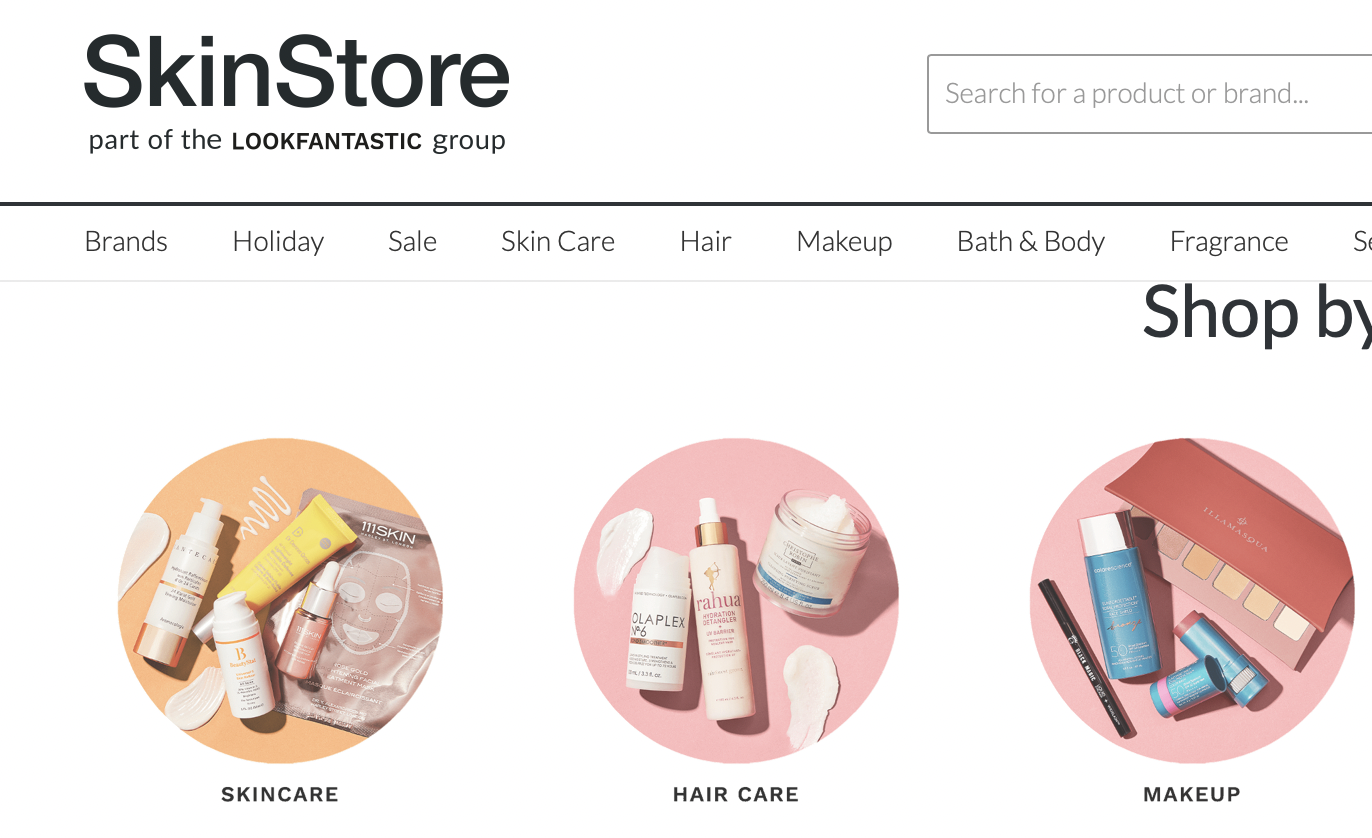Open the Bath & Body menu
The image size is (1372, 838).
tap(1031, 241)
